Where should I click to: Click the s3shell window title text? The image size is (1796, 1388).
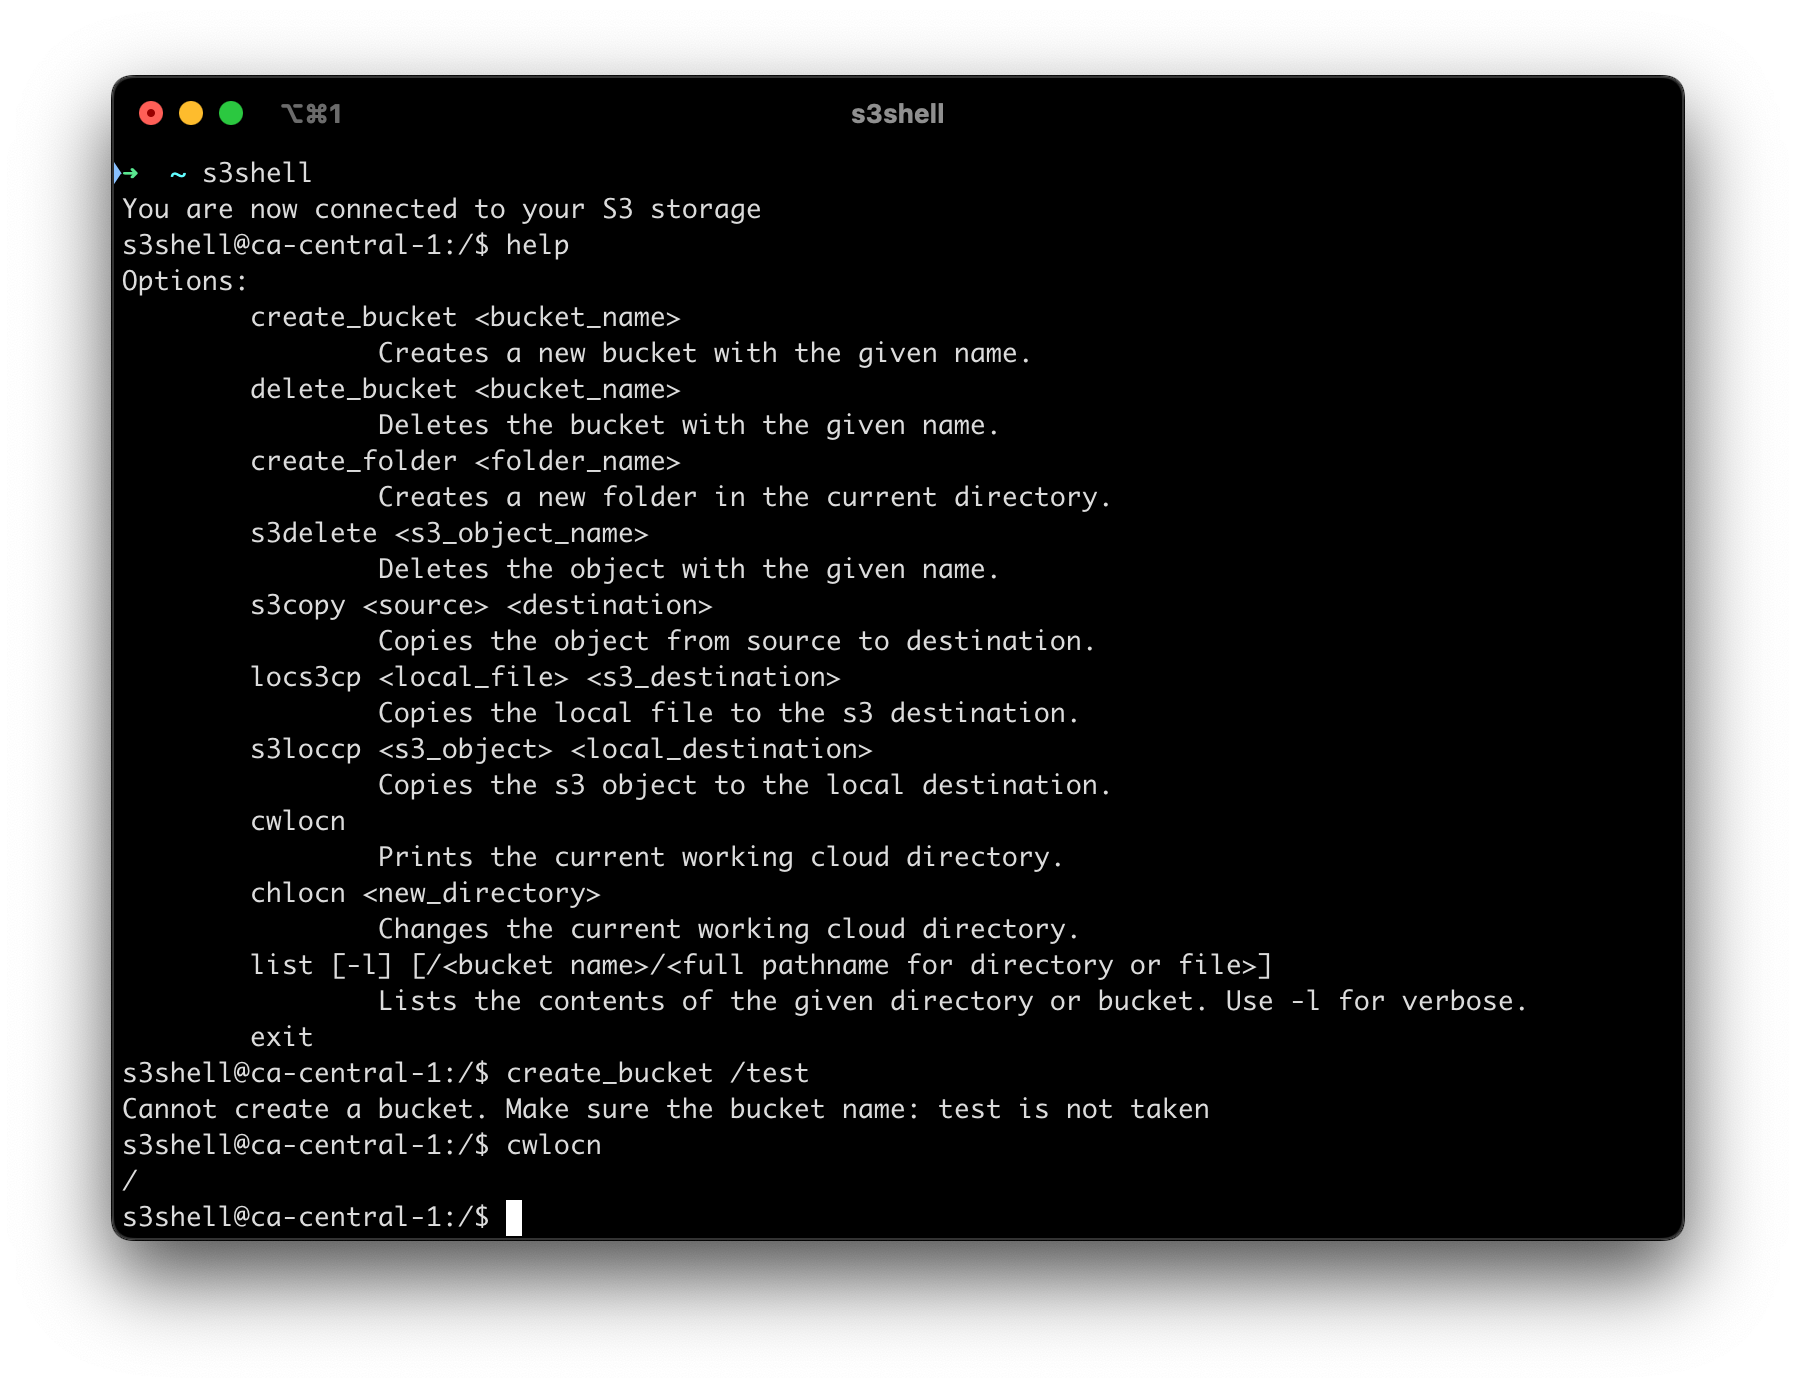pyautogui.click(x=897, y=114)
